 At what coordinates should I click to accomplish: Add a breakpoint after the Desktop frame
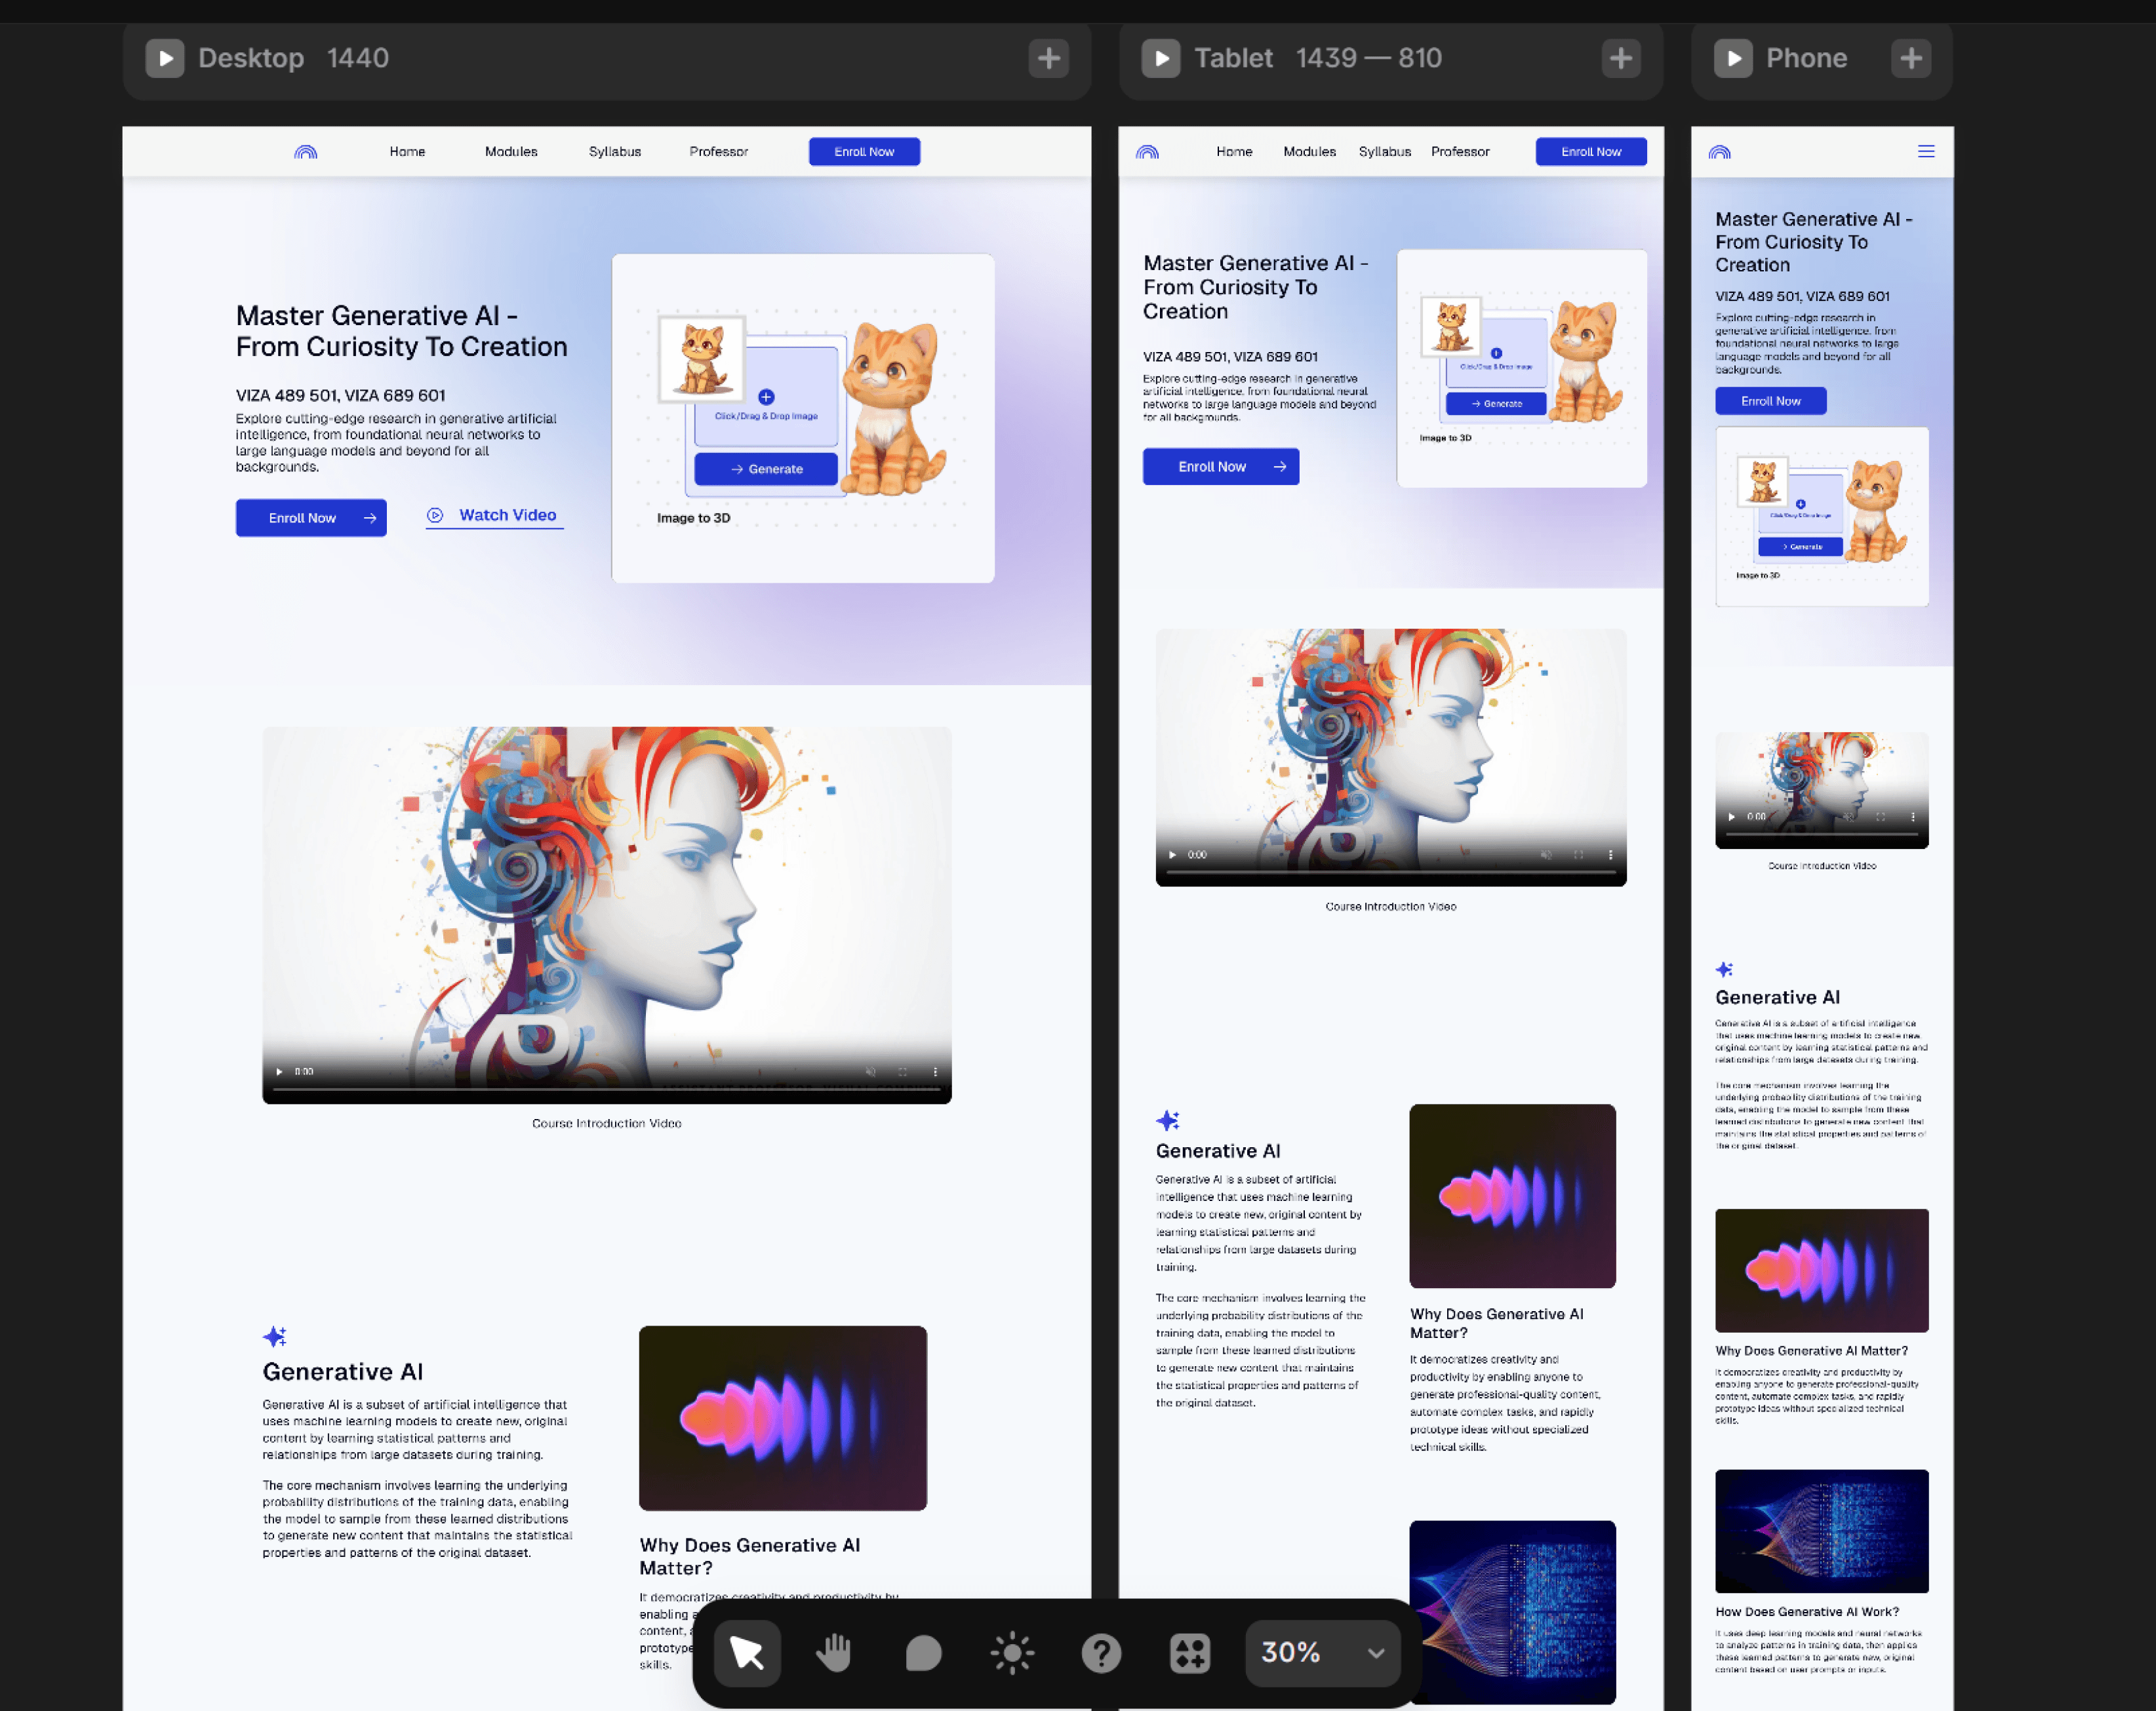[1048, 58]
